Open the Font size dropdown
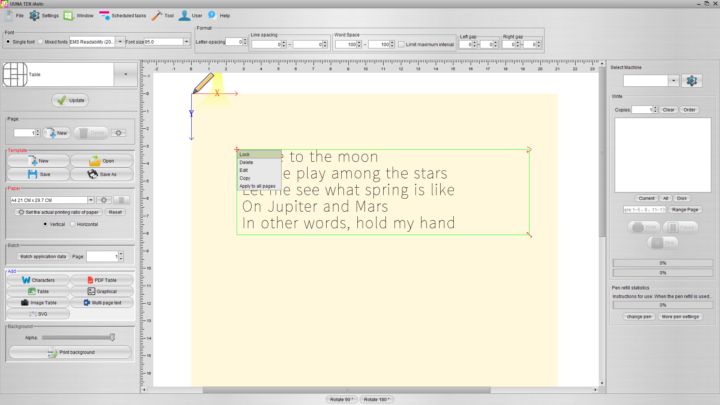The height and width of the screenshot is (405, 720). click(x=186, y=42)
